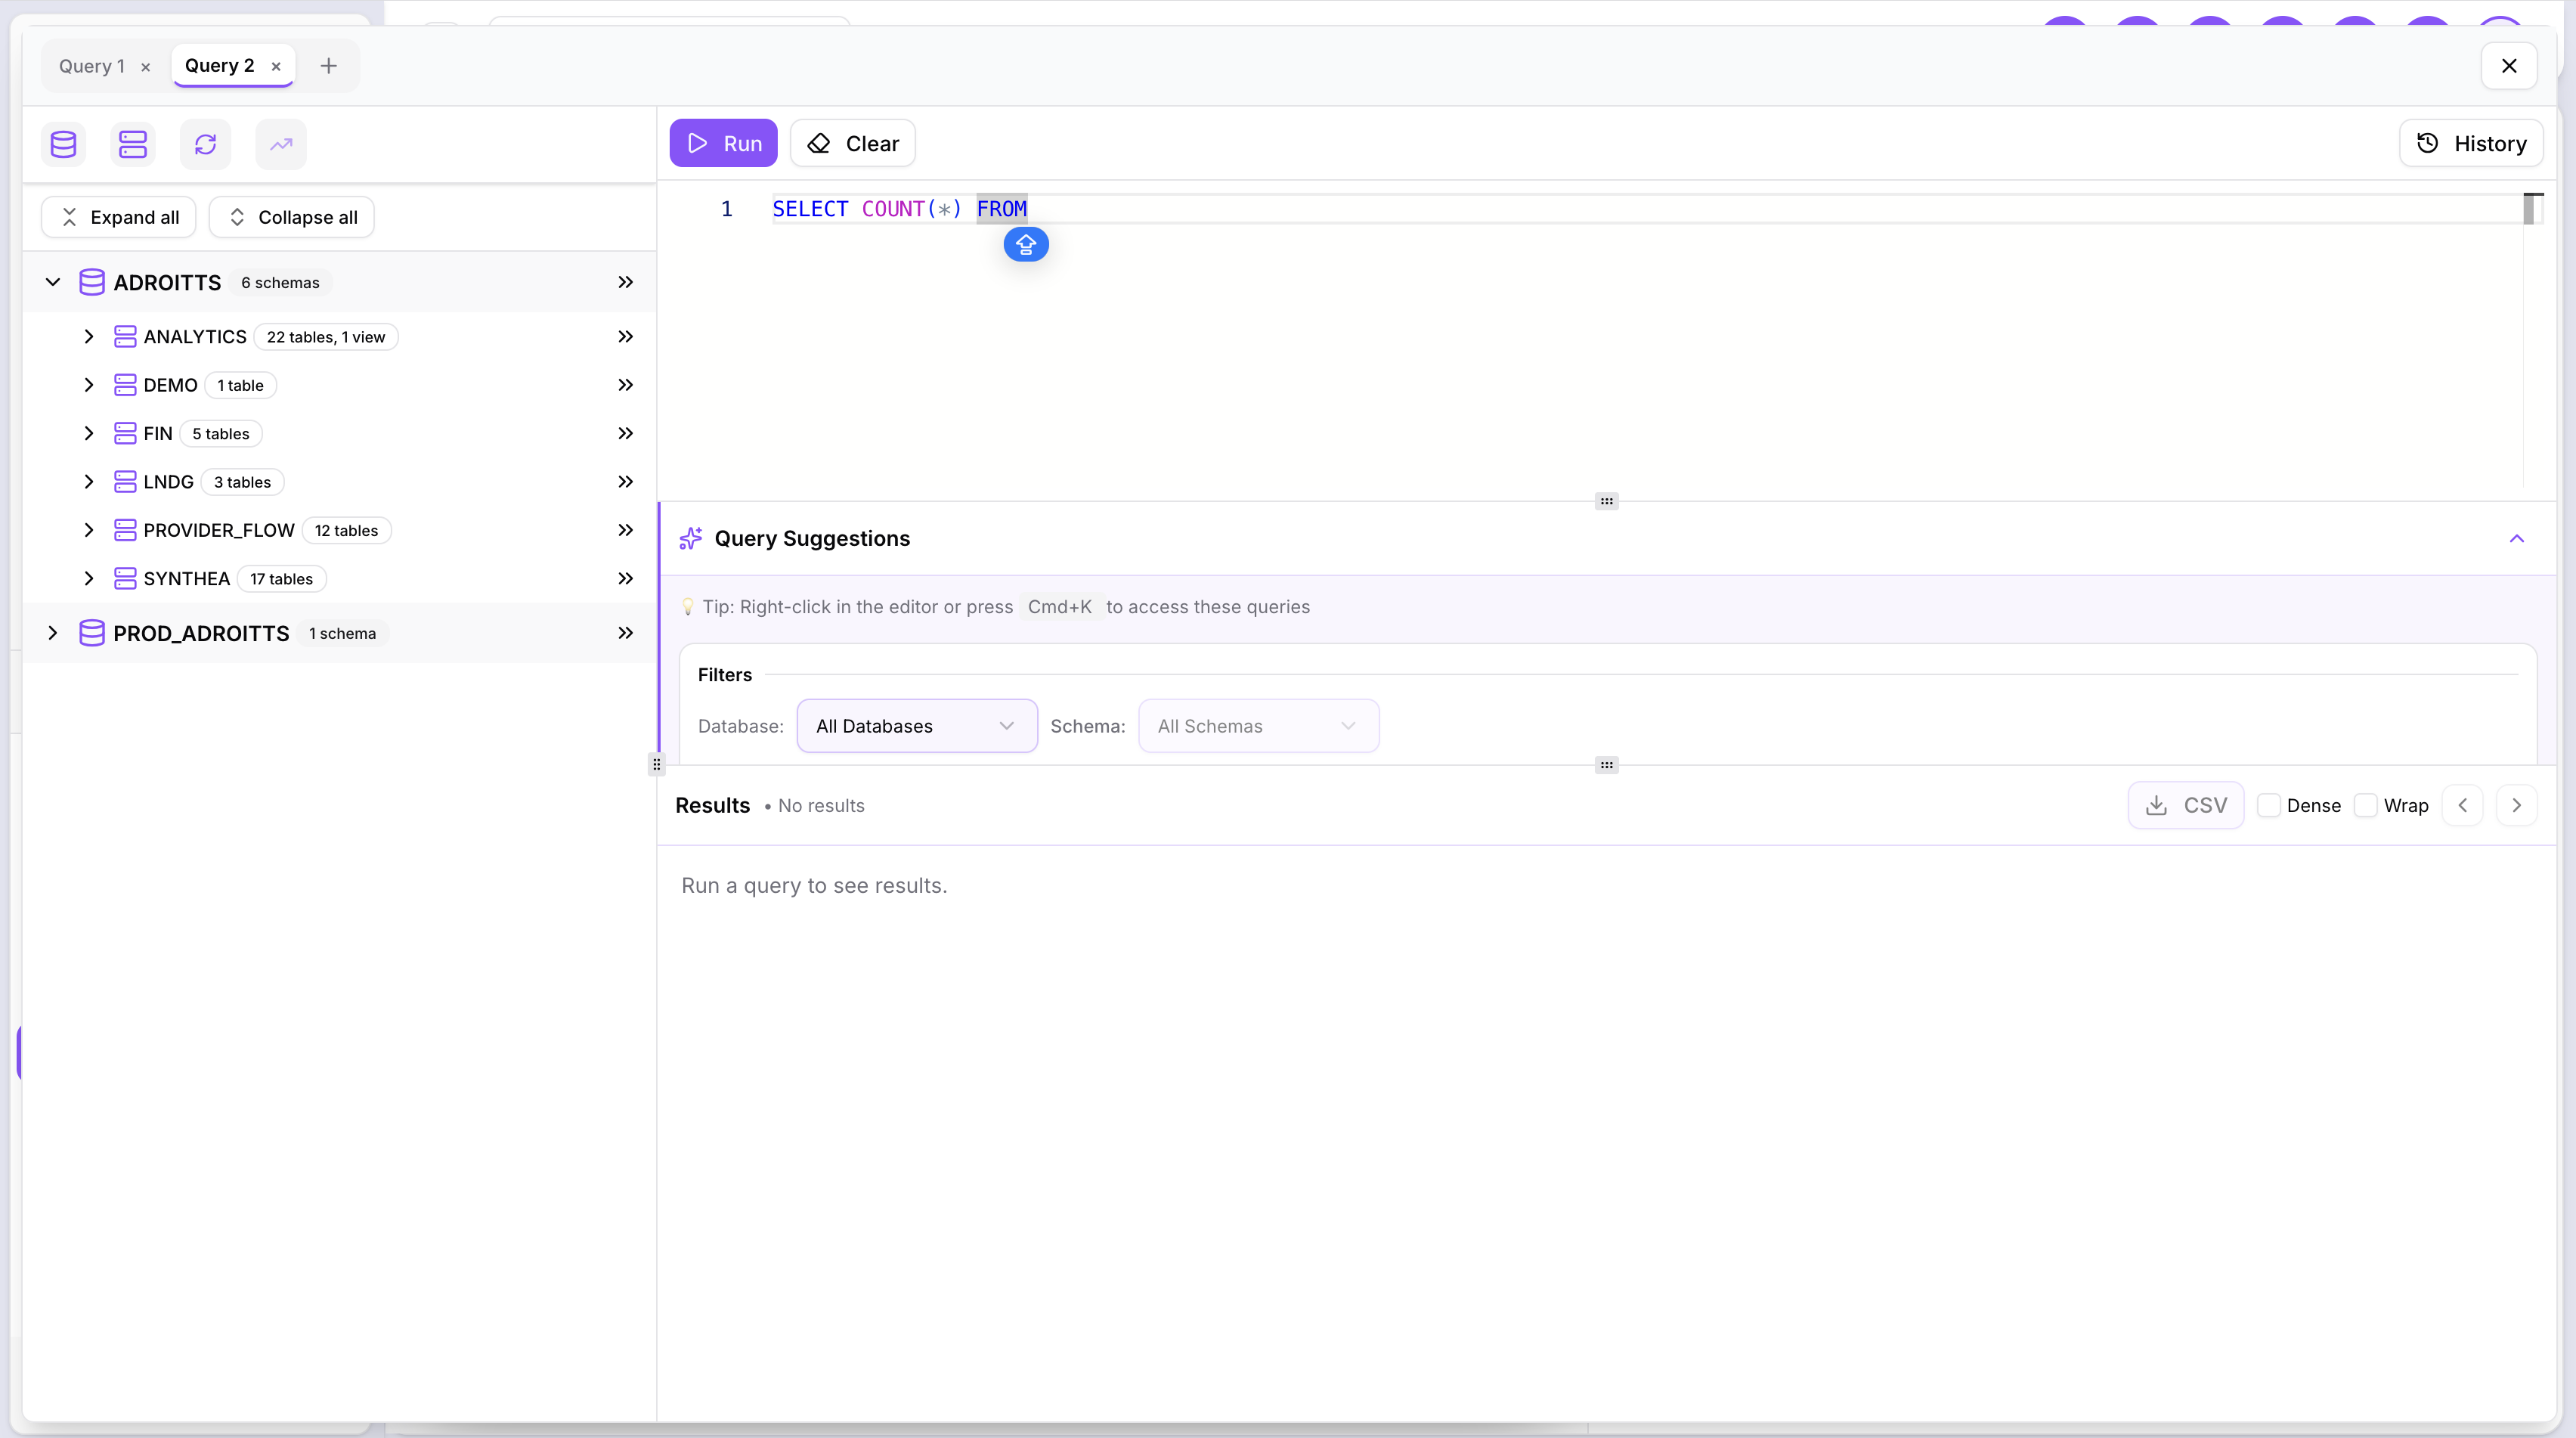Image resolution: width=2576 pixels, height=1438 pixels.
Task: Open the All Schemas dropdown
Action: click(1259, 726)
